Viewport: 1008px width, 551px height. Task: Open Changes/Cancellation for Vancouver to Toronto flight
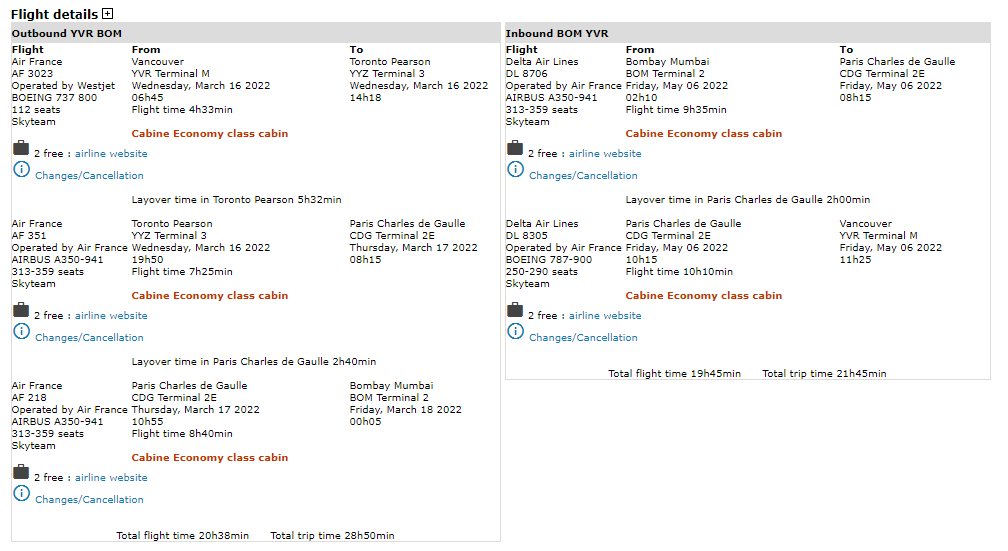(89, 176)
